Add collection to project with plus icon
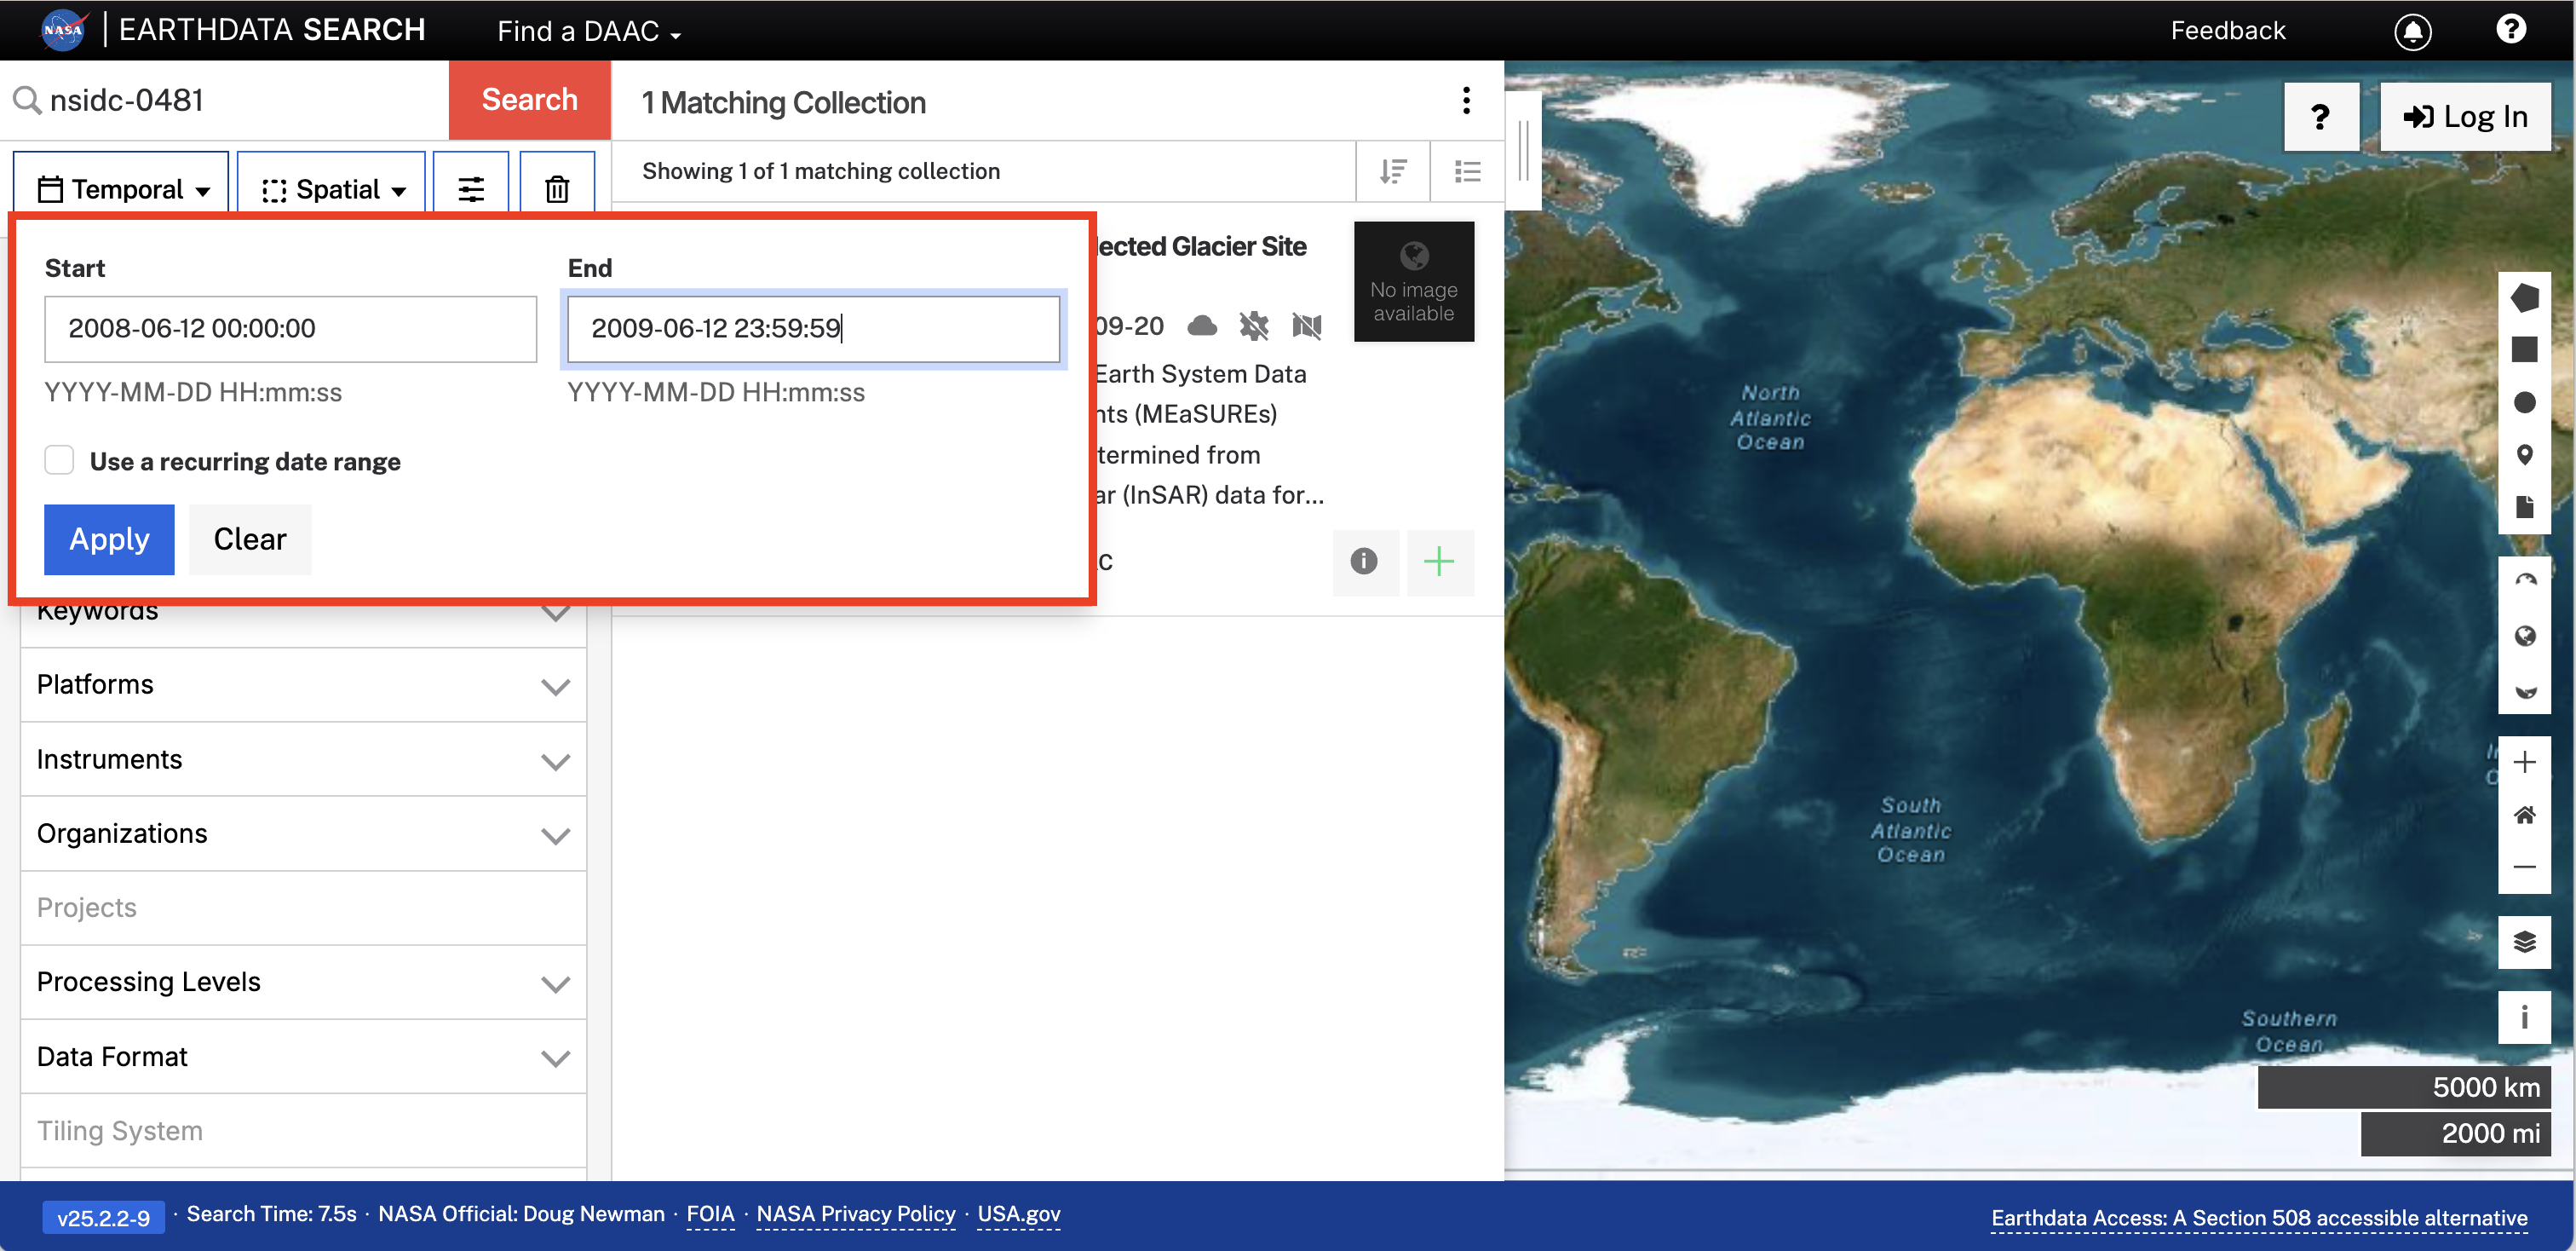The height and width of the screenshot is (1251, 2576). (1439, 561)
